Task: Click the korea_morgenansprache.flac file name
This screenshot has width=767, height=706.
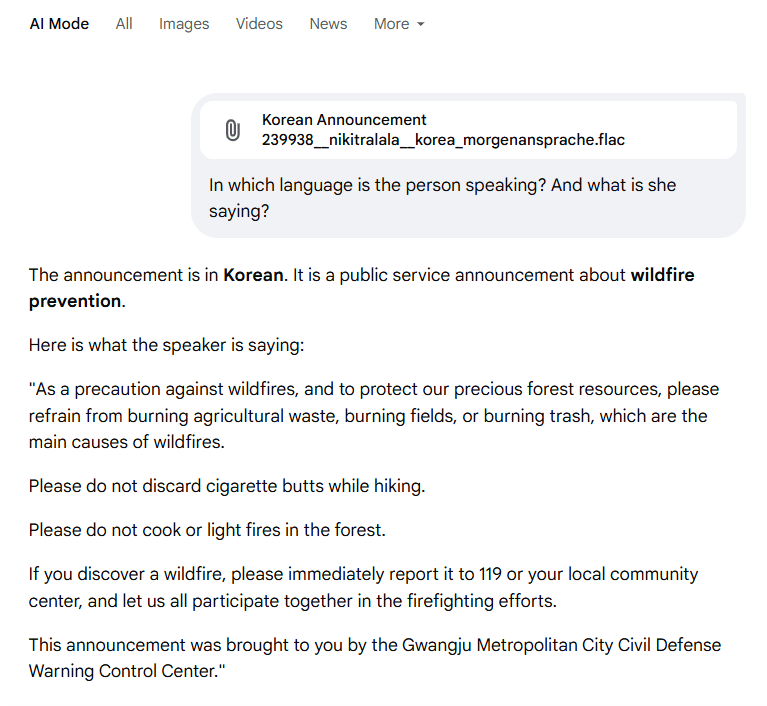Action: (443, 140)
